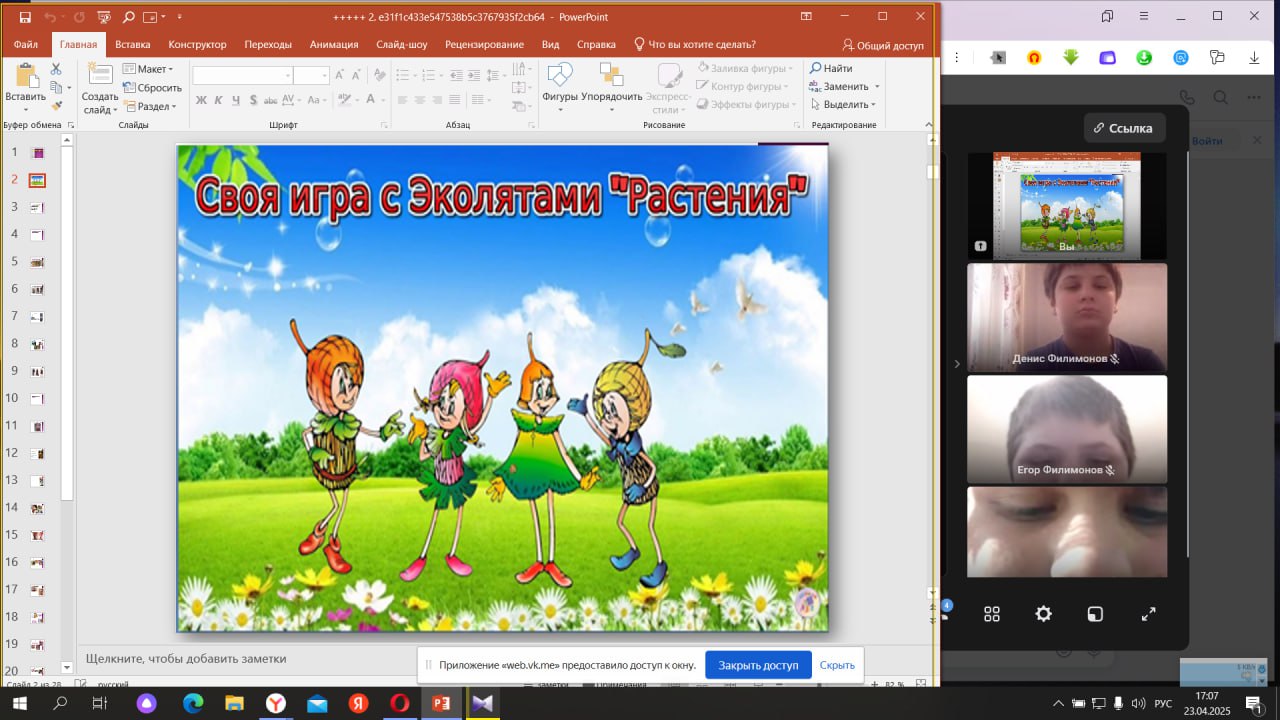Select slide 15 thumbnail in slide panel
The height and width of the screenshot is (720, 1280).
coord(38,535)
